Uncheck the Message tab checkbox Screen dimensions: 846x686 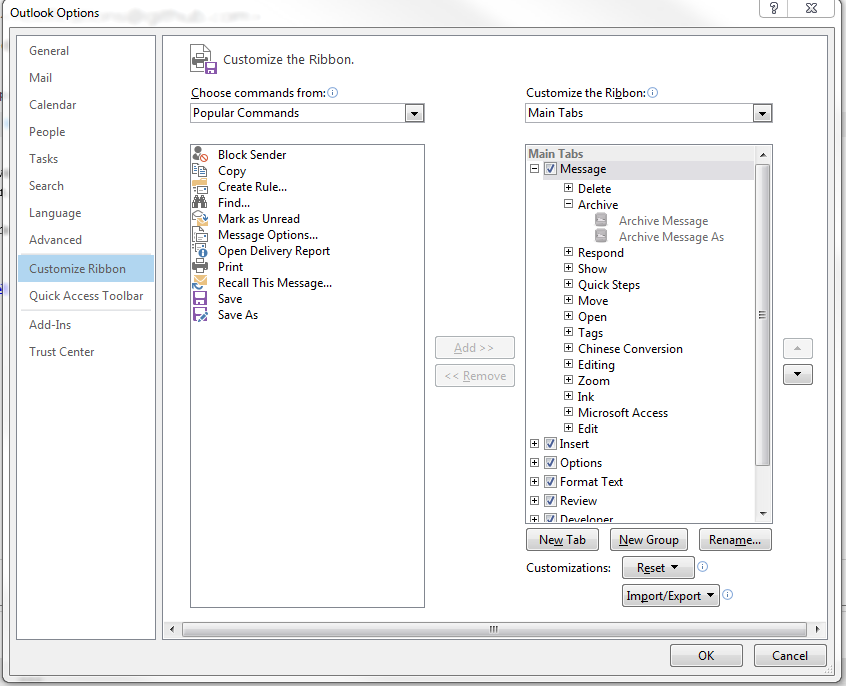coord(550,169)
